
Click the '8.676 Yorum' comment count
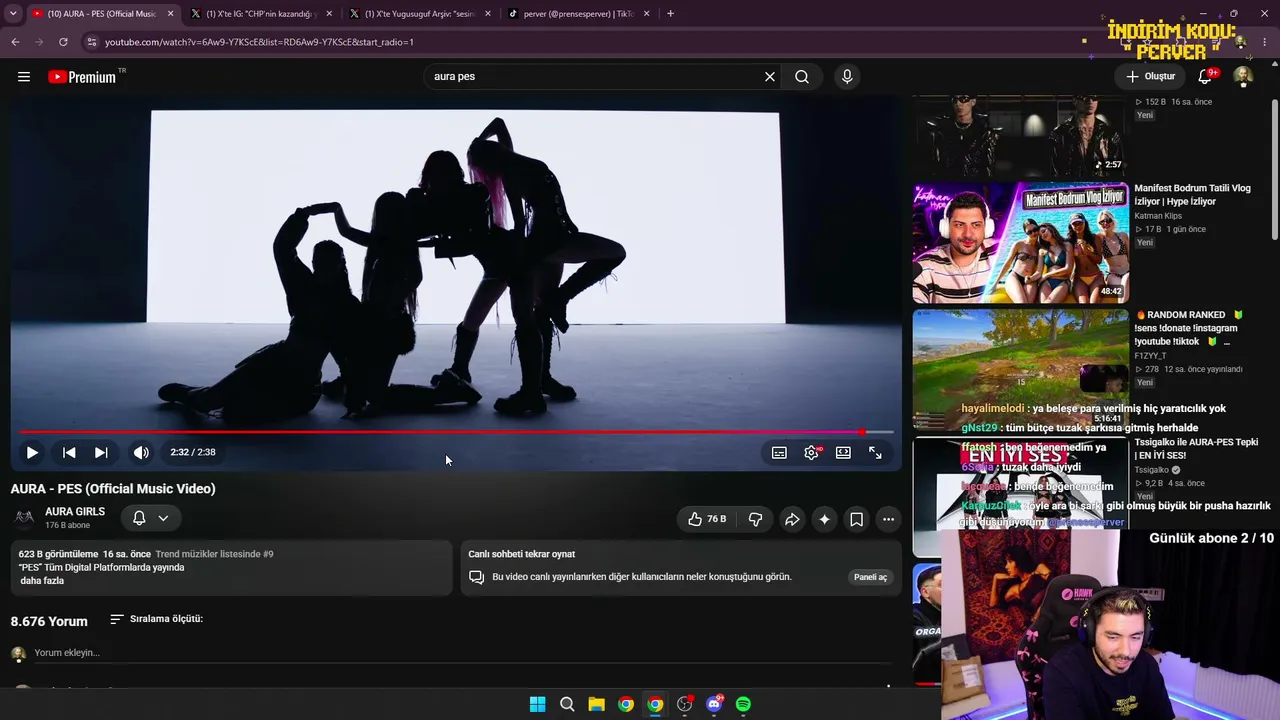click(x=49, y=621)
